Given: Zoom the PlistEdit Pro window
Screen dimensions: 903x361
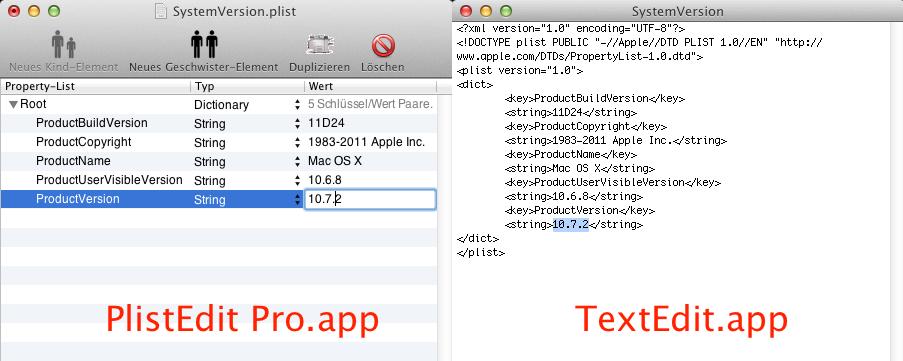Looking at the screenshot, I should tap(54, 11).
